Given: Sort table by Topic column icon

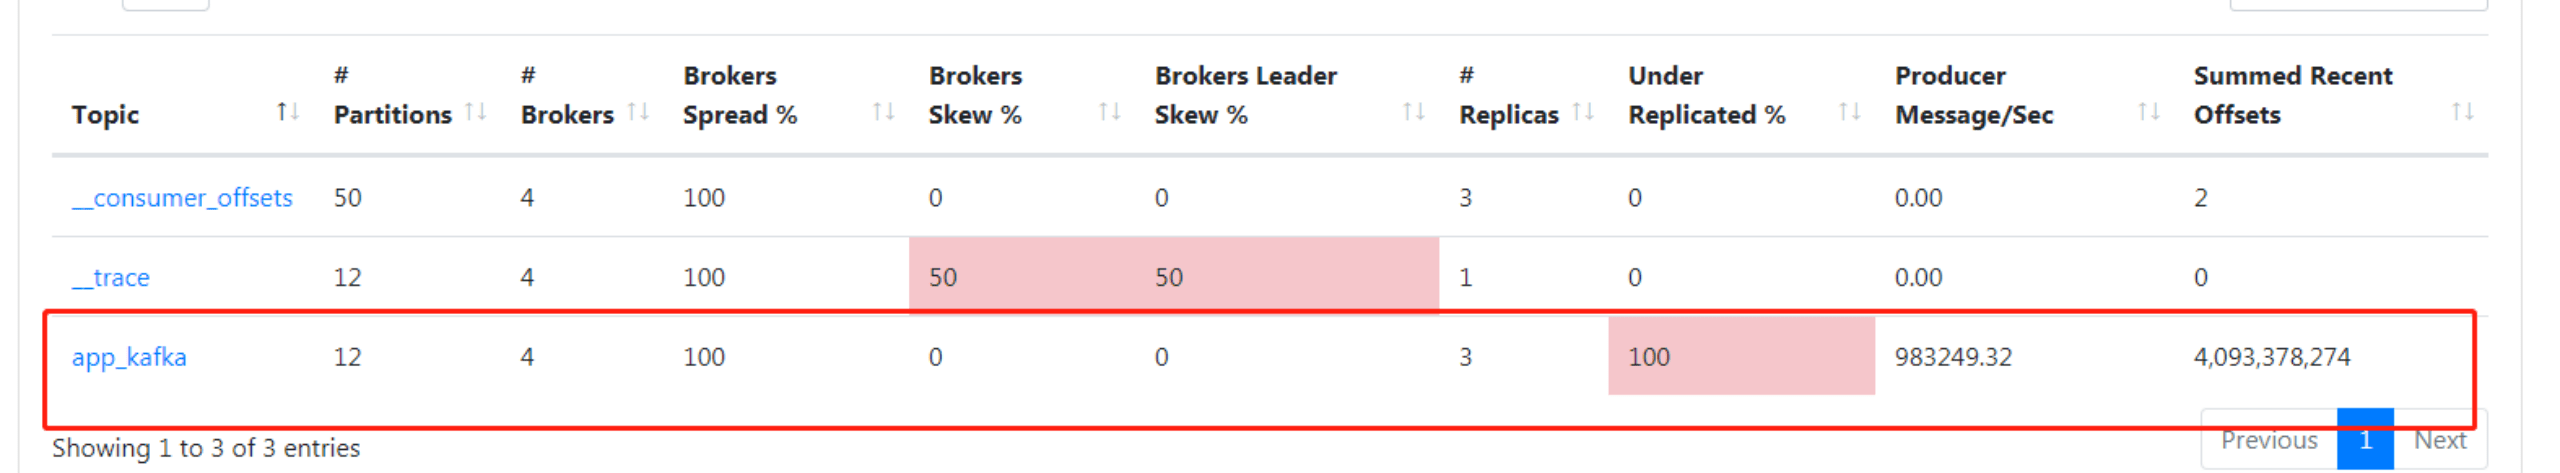Looking at the screenshot, I should pyautogui.click(x=288, y=112).
